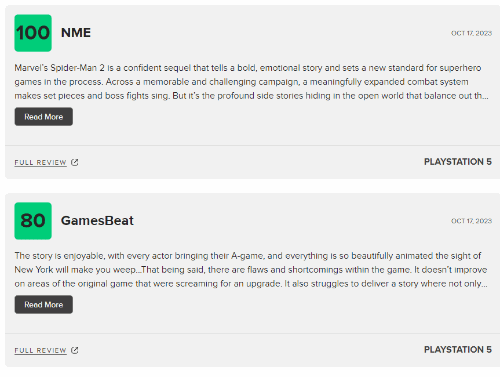Image resolution: width=500 pixels, height=377 pixels.
Task: Click the Oct 17, 2023 date on NME review
Action: tap(472, 33)
